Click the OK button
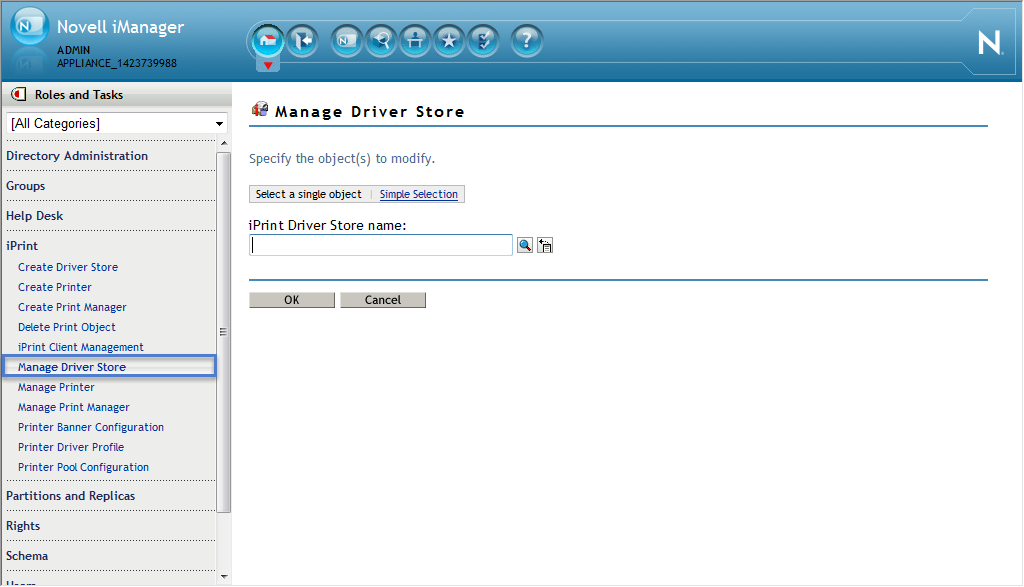 pos(292,300)
